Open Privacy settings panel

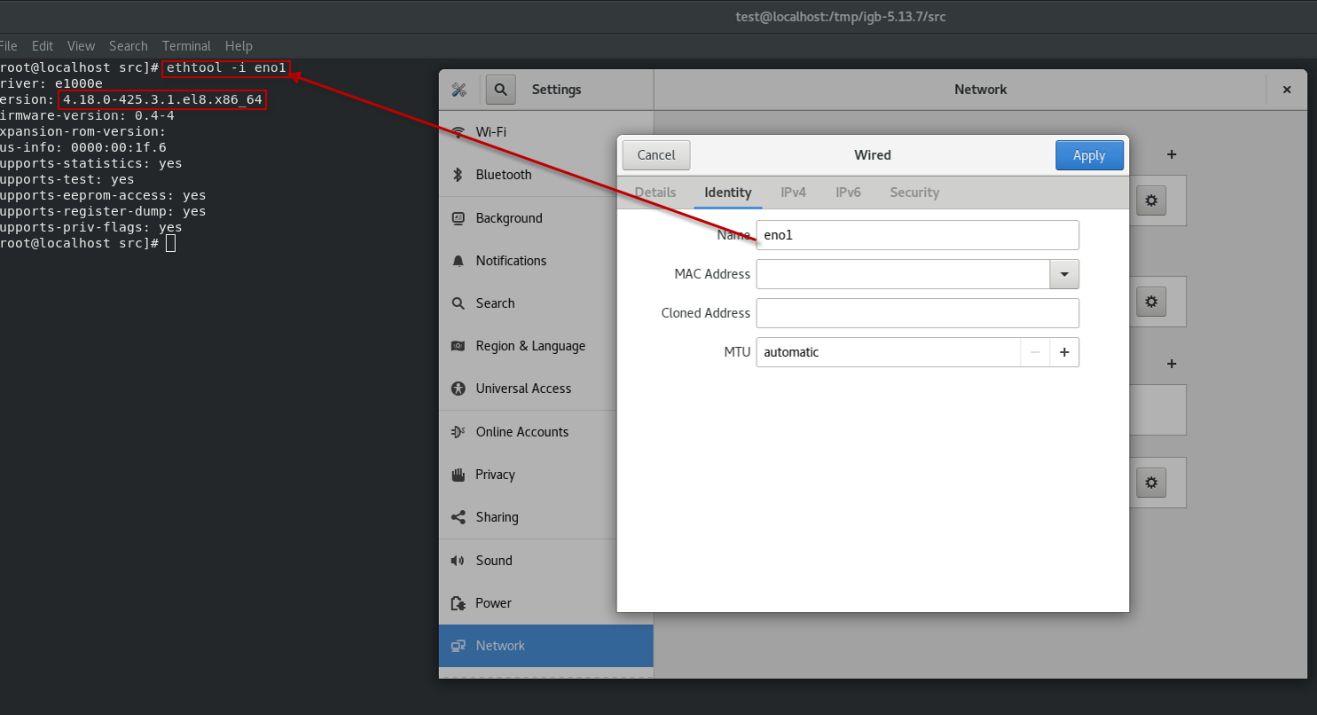(x=546, y=474)
